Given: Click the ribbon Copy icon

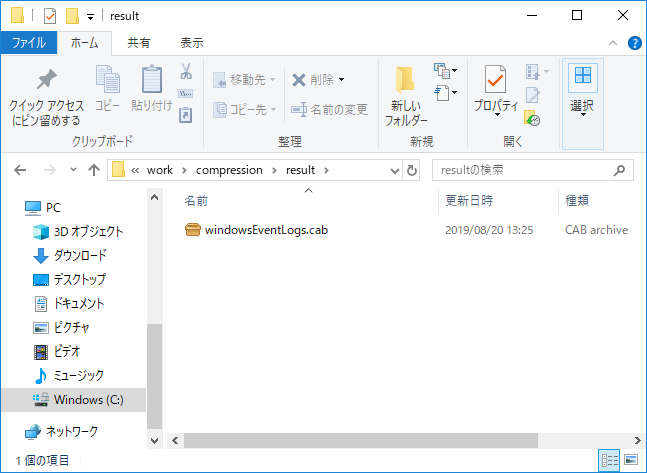Looking at the screenshot, I should (x=108, y=78).
